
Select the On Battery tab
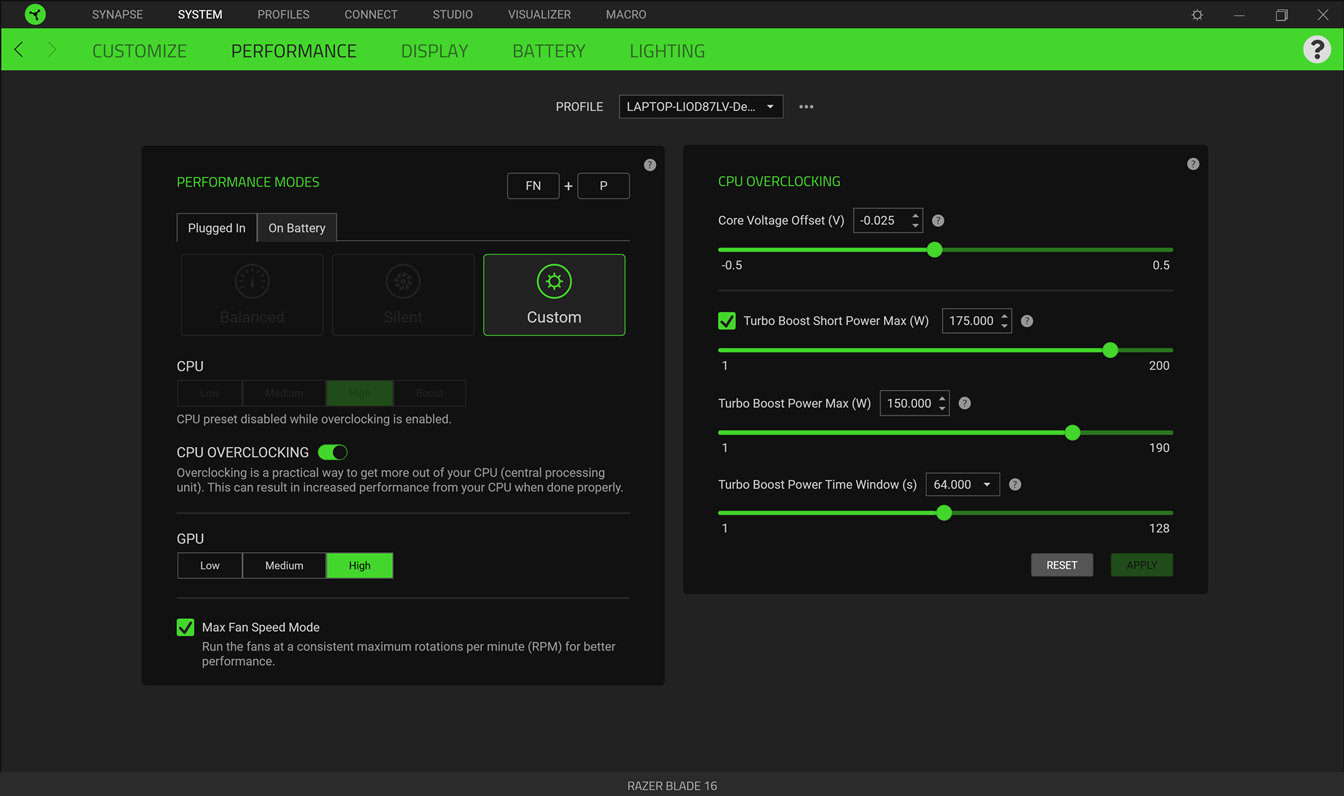click(x=297, y=228)
